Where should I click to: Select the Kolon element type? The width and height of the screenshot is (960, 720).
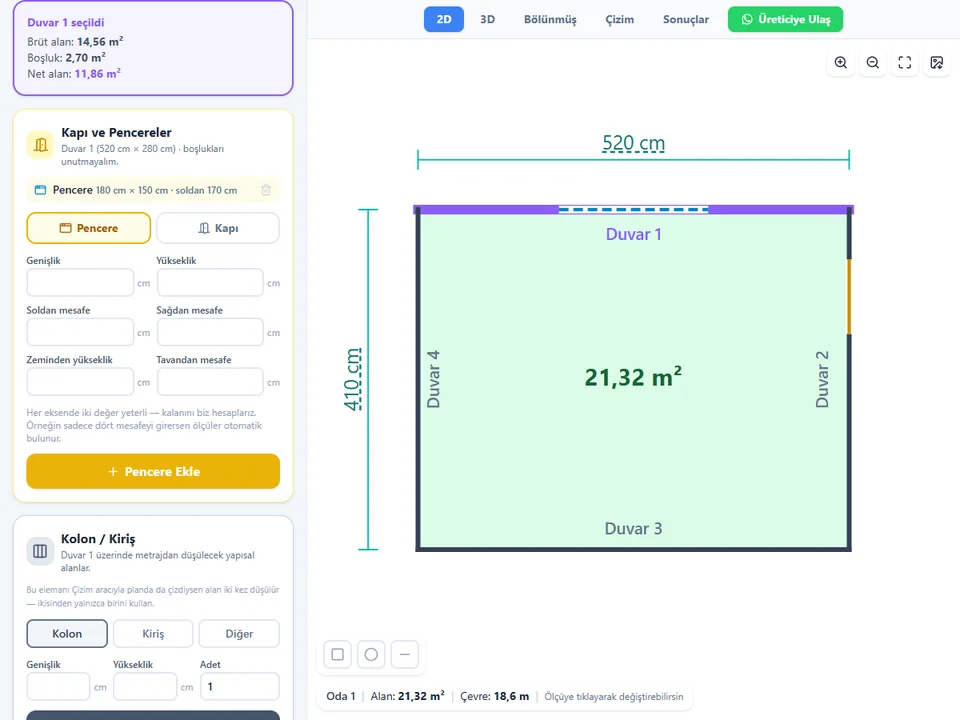67,634
